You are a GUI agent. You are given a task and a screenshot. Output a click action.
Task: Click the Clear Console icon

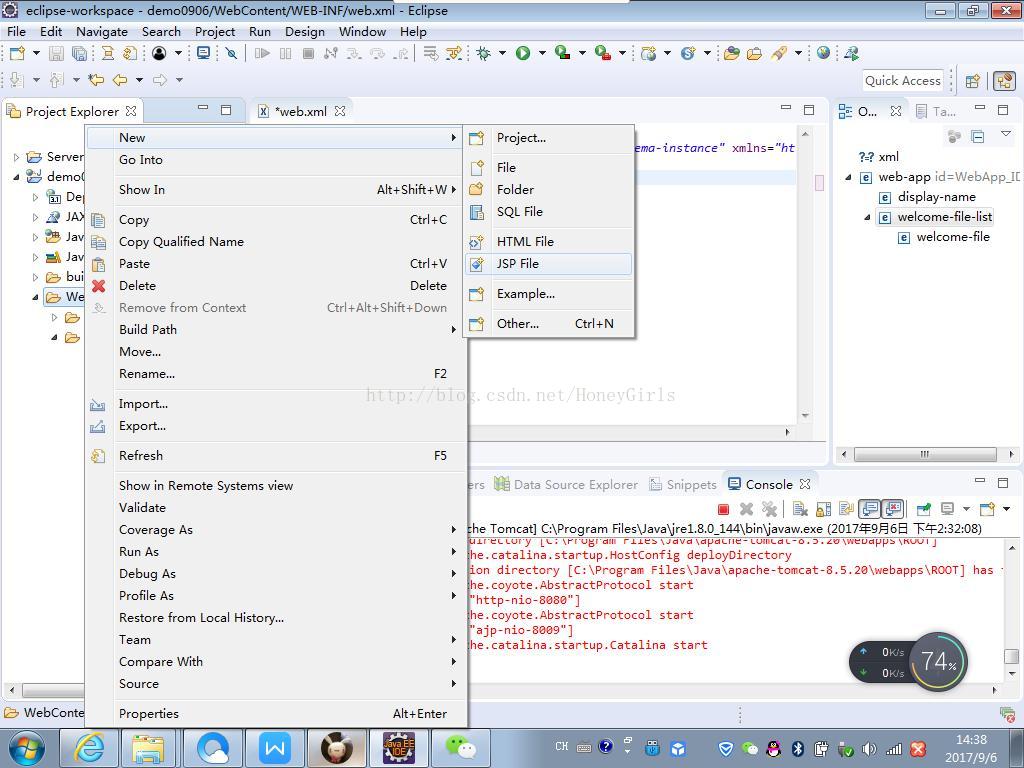[x=800, y=509]
